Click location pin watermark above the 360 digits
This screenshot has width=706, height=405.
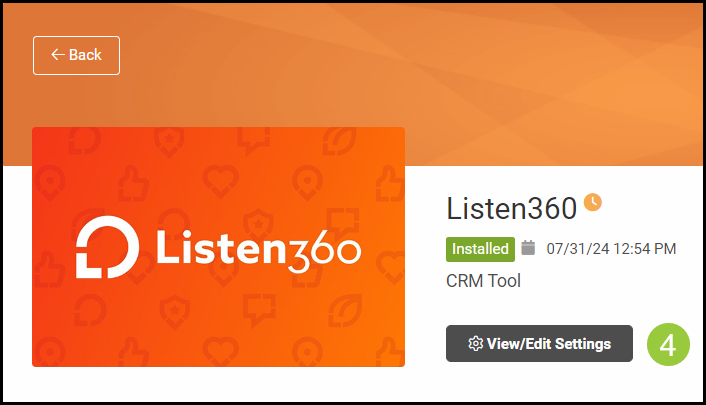click(308, 182)
